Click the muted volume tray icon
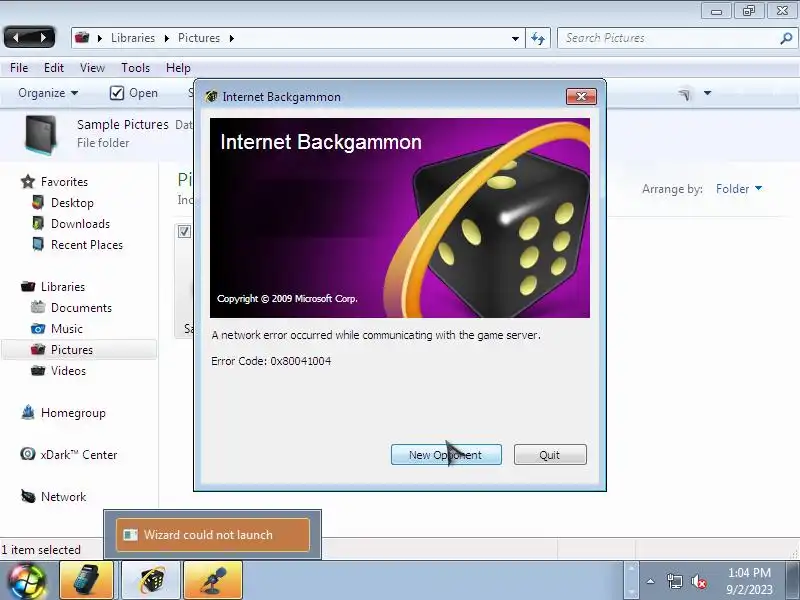Viewport: 800px width, 600px height. point(699,581)
